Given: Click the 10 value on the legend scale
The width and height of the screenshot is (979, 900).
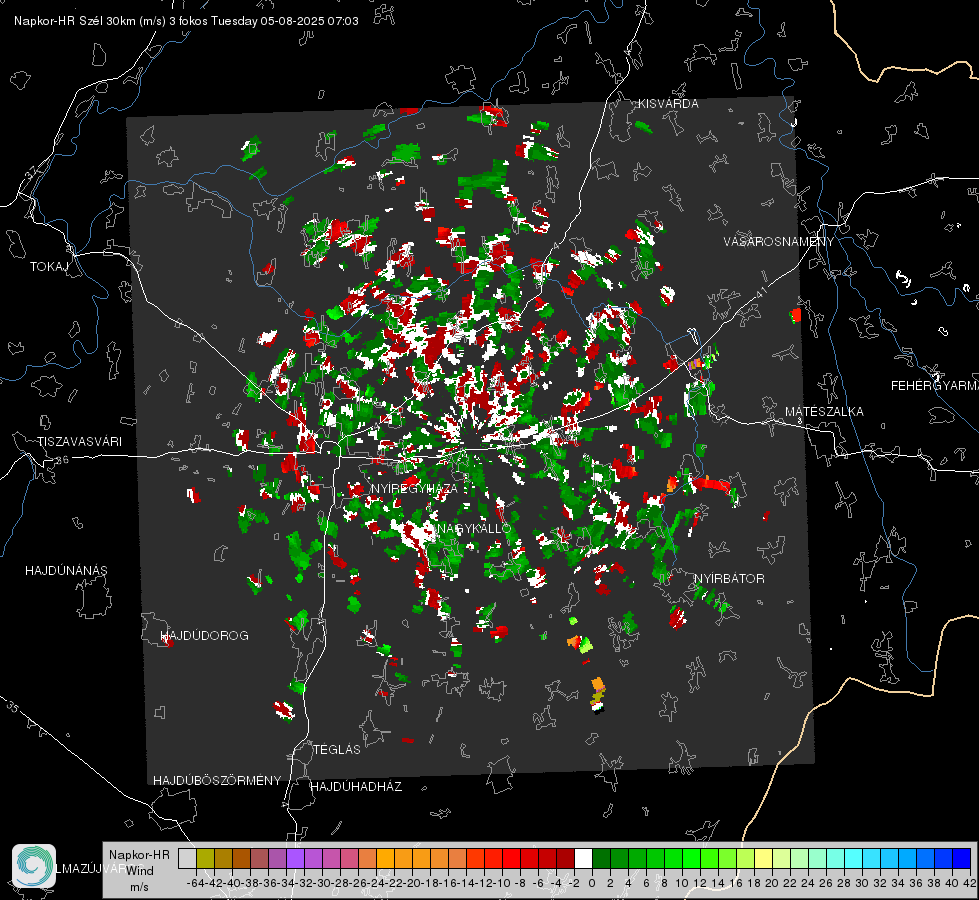Looking at the screenshot, I should click(681, 883).
